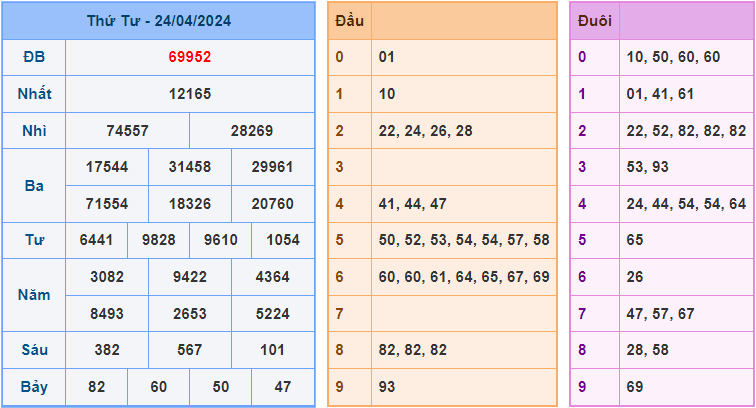The height and width of the screenshot is (408, 756).
Task: Click second prize number 74557
Action: click(x=128, y=131)
